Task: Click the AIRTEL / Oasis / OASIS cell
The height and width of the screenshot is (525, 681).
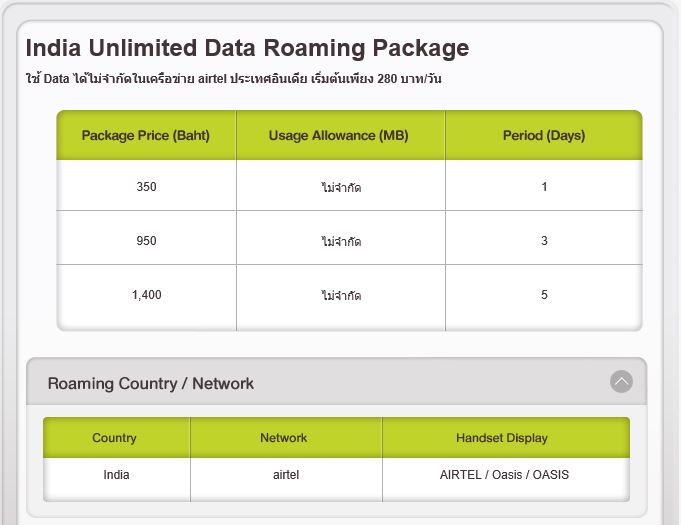Action: 504,474
